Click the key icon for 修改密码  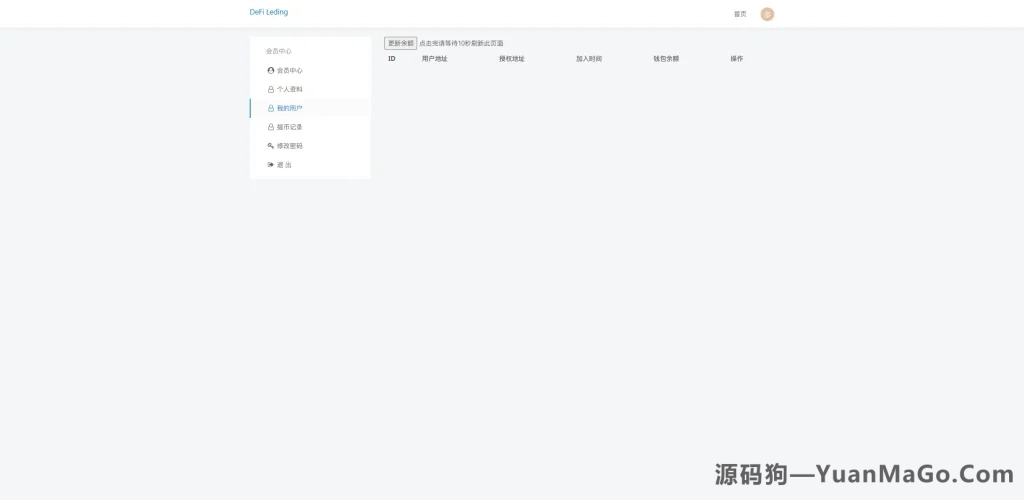coord(271,146)
